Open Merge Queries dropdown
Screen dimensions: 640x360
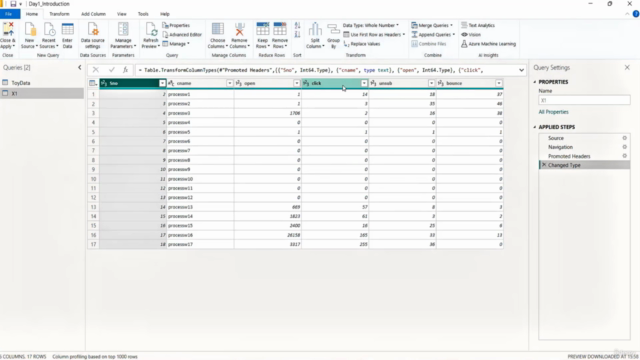pyautogui.click(x=432, y=25)
